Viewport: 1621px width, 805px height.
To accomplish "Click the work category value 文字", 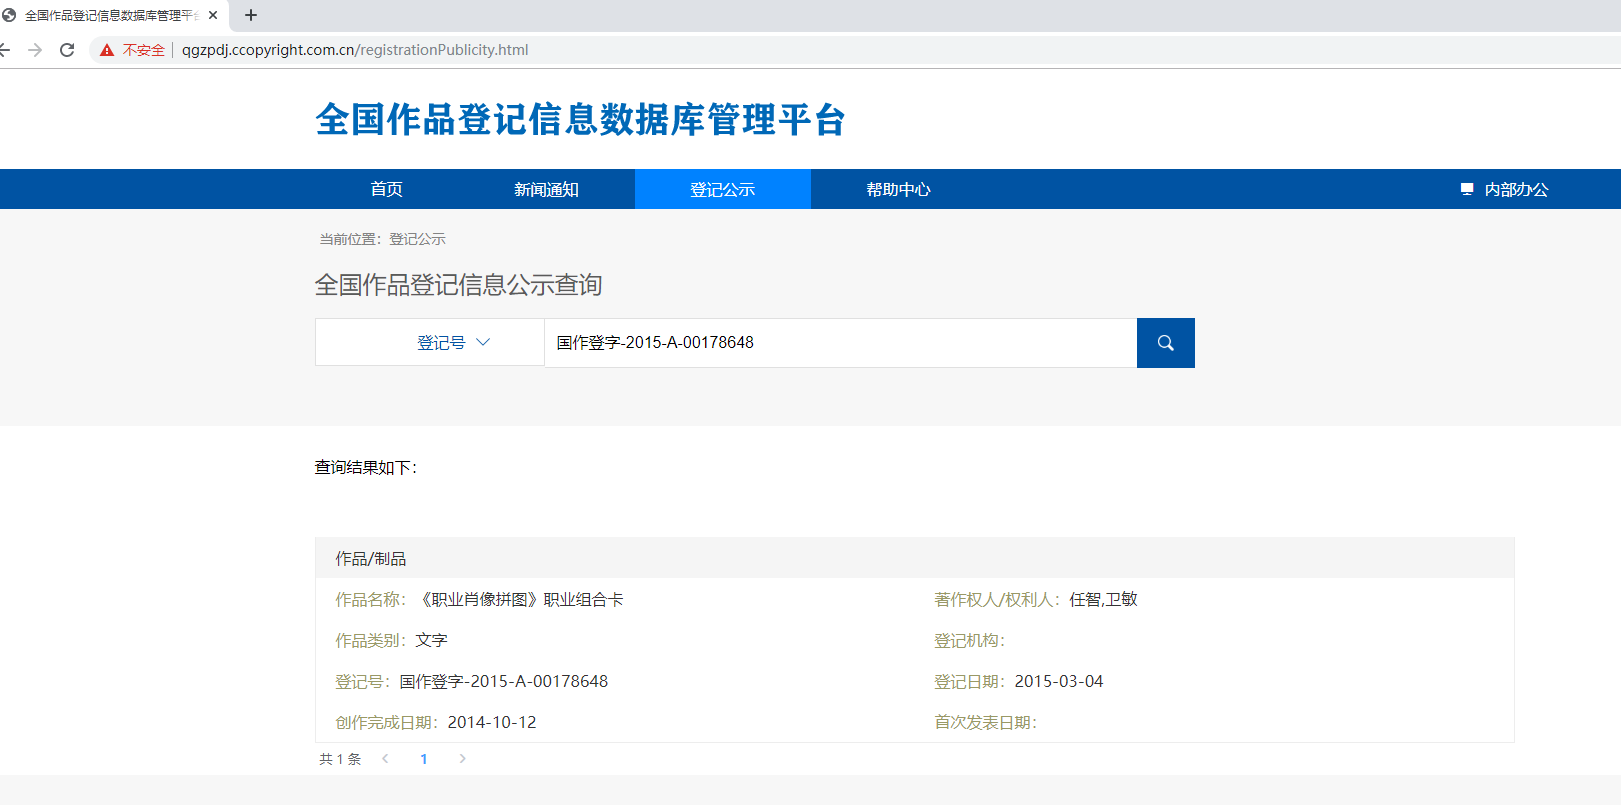I will [x=432, y=641].
